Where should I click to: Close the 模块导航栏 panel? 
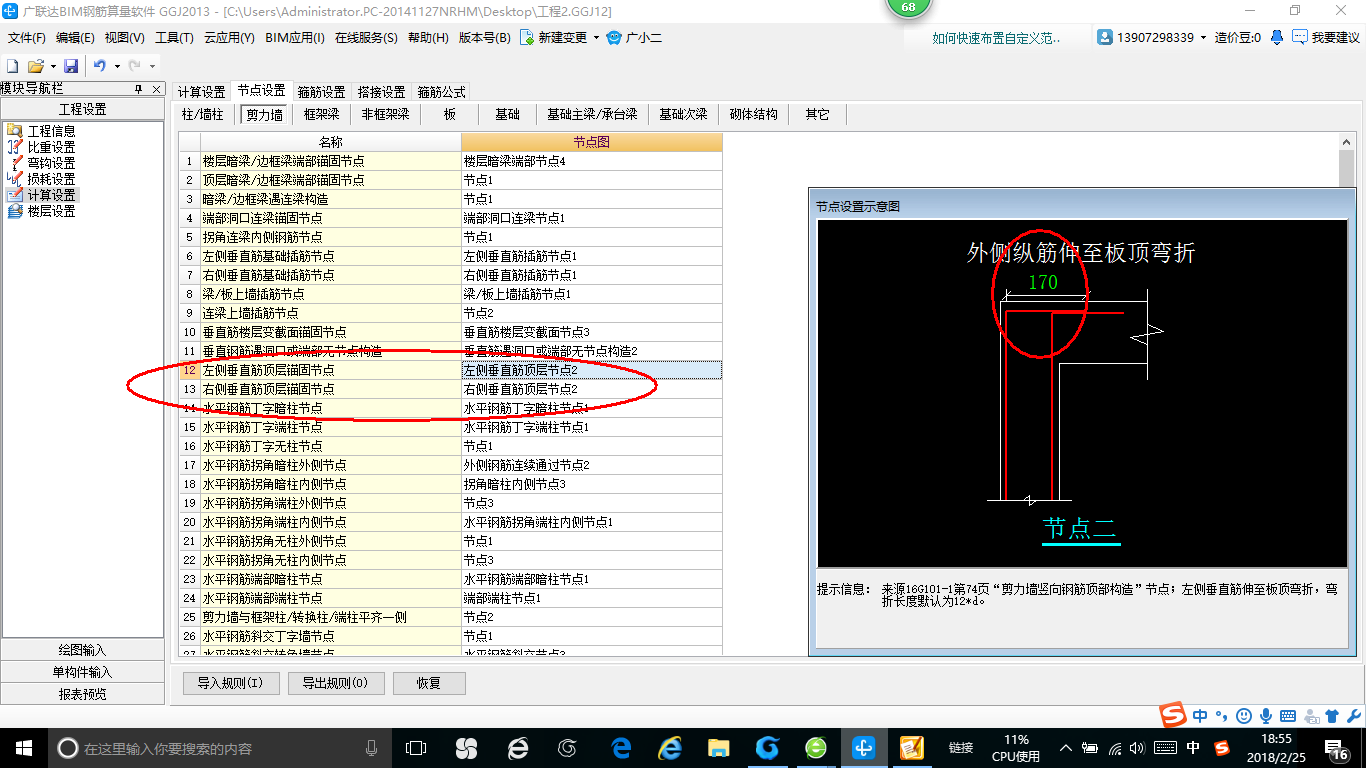tap(157, 89)
